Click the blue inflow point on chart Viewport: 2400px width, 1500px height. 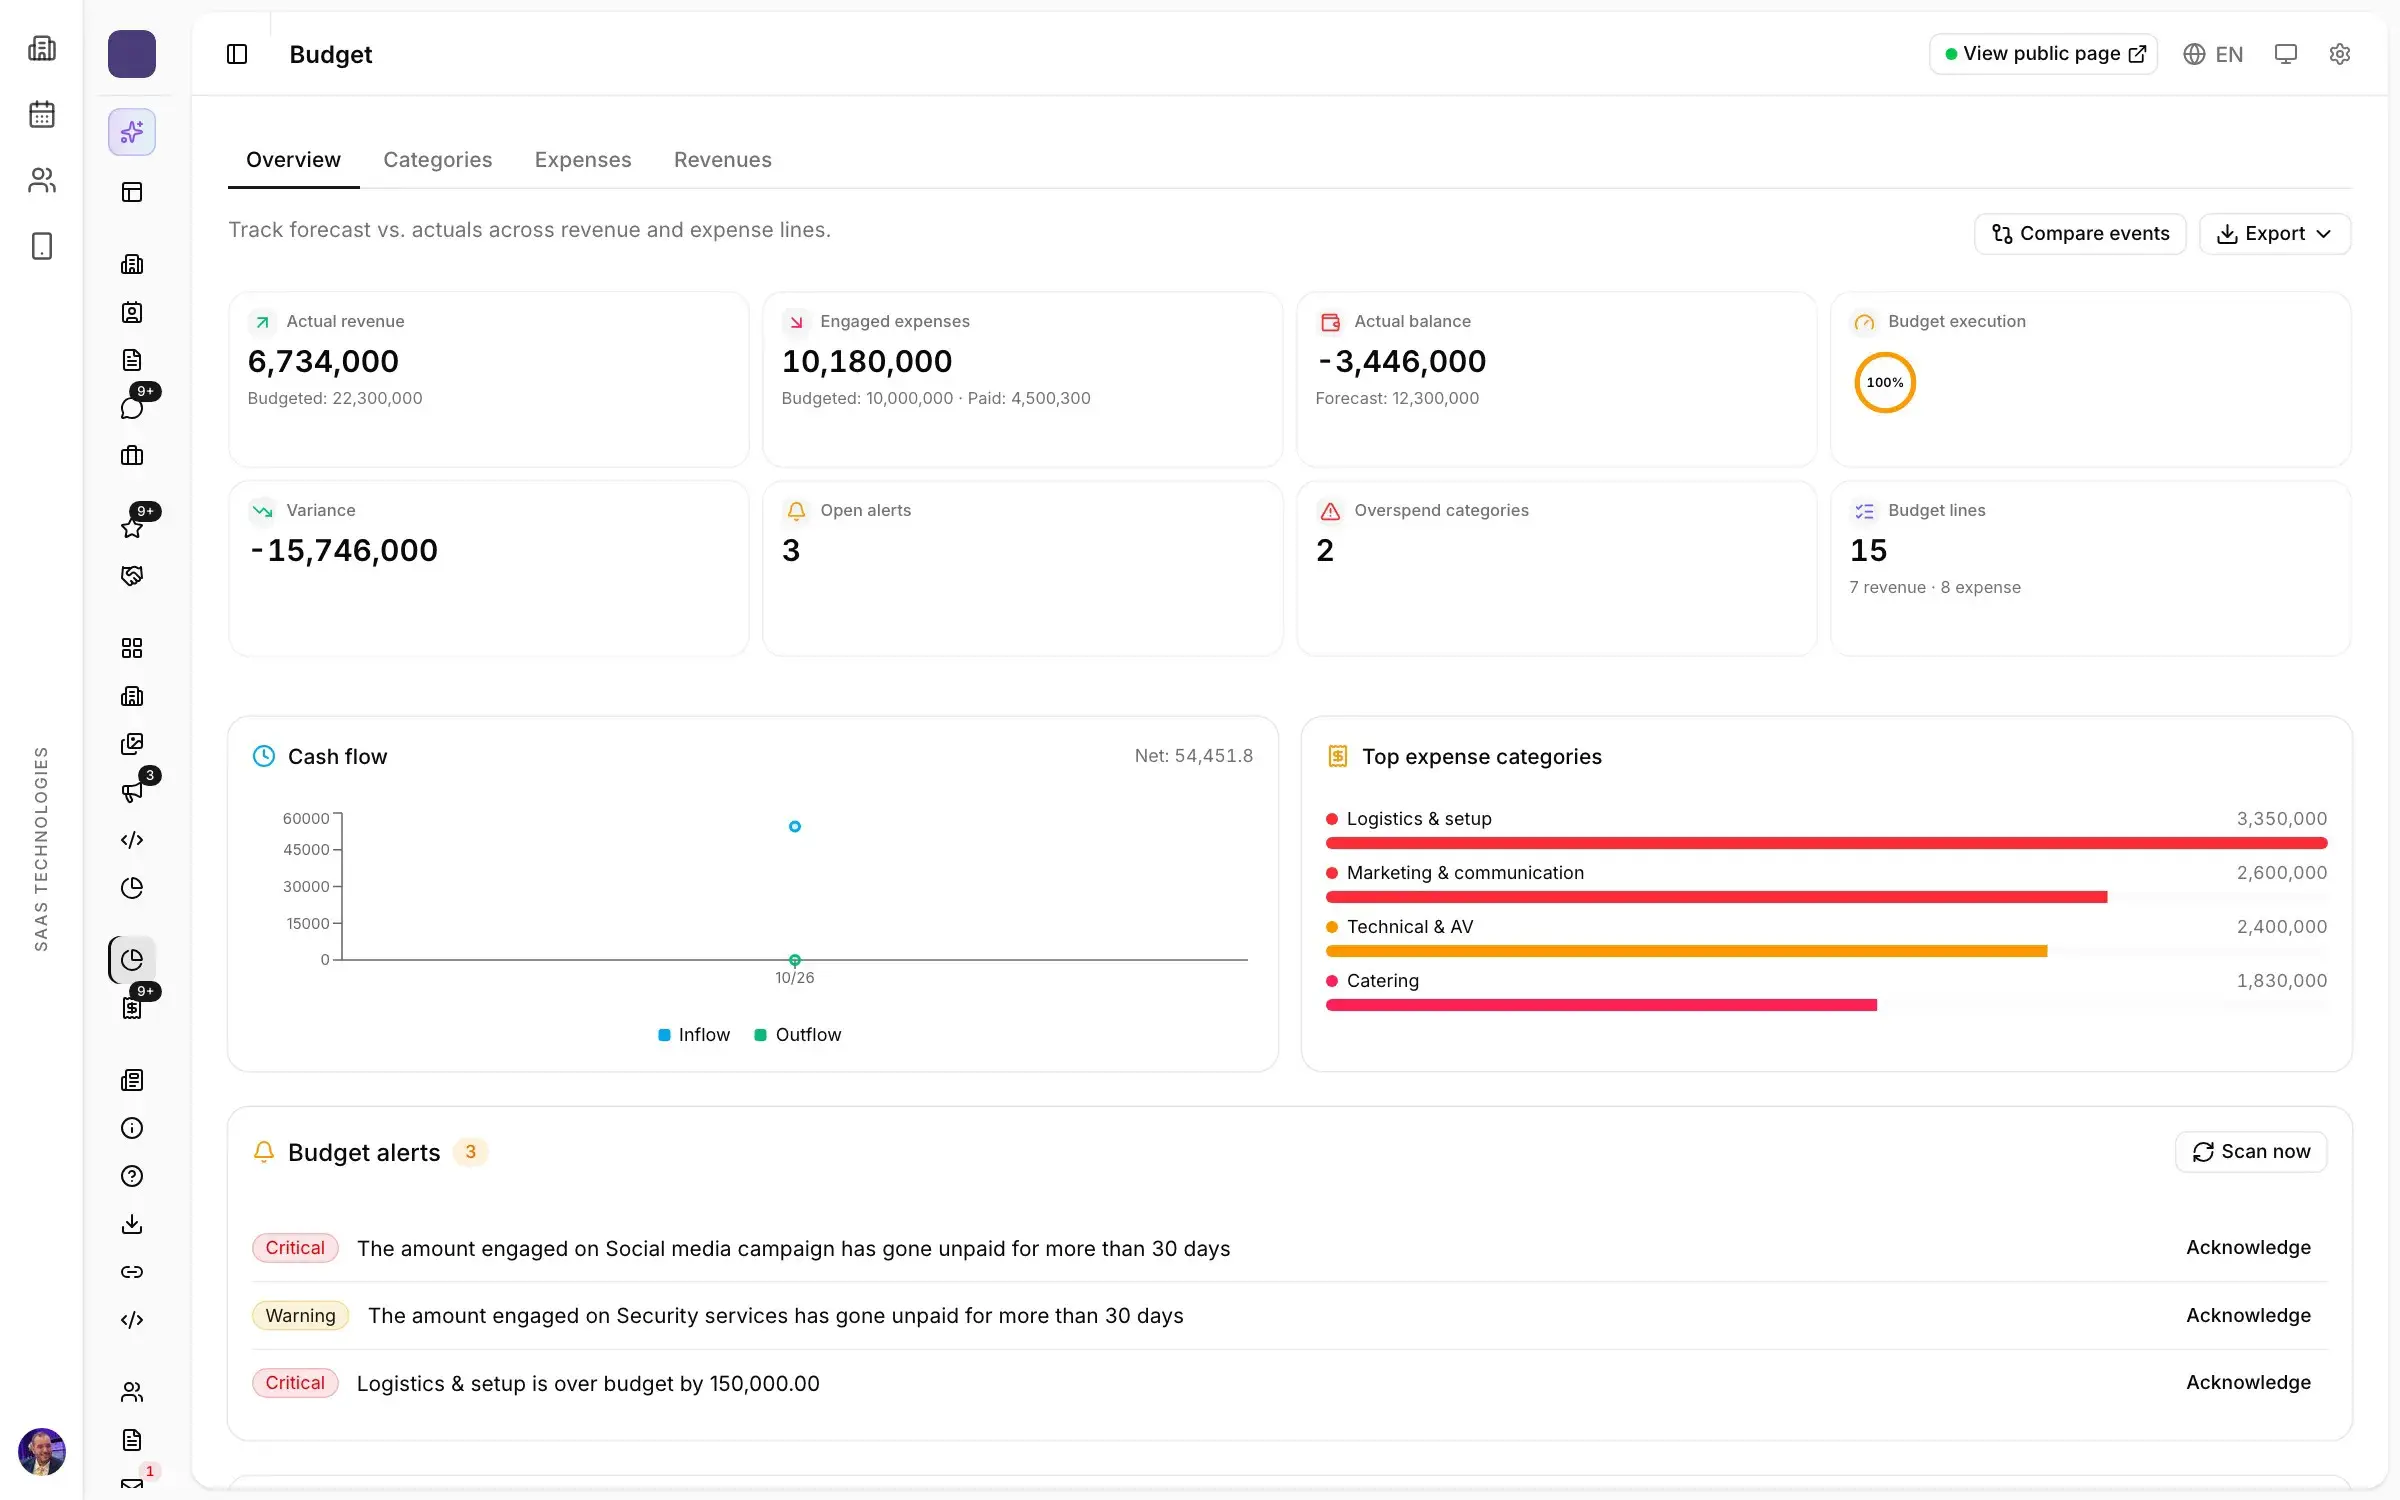(795, 827)
